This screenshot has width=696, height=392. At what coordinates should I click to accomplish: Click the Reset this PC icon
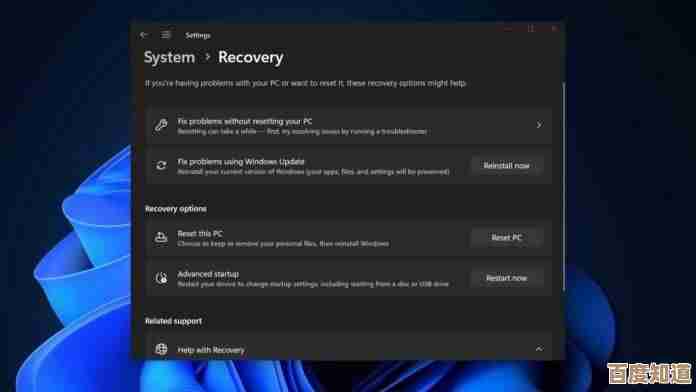coord(161,238)
